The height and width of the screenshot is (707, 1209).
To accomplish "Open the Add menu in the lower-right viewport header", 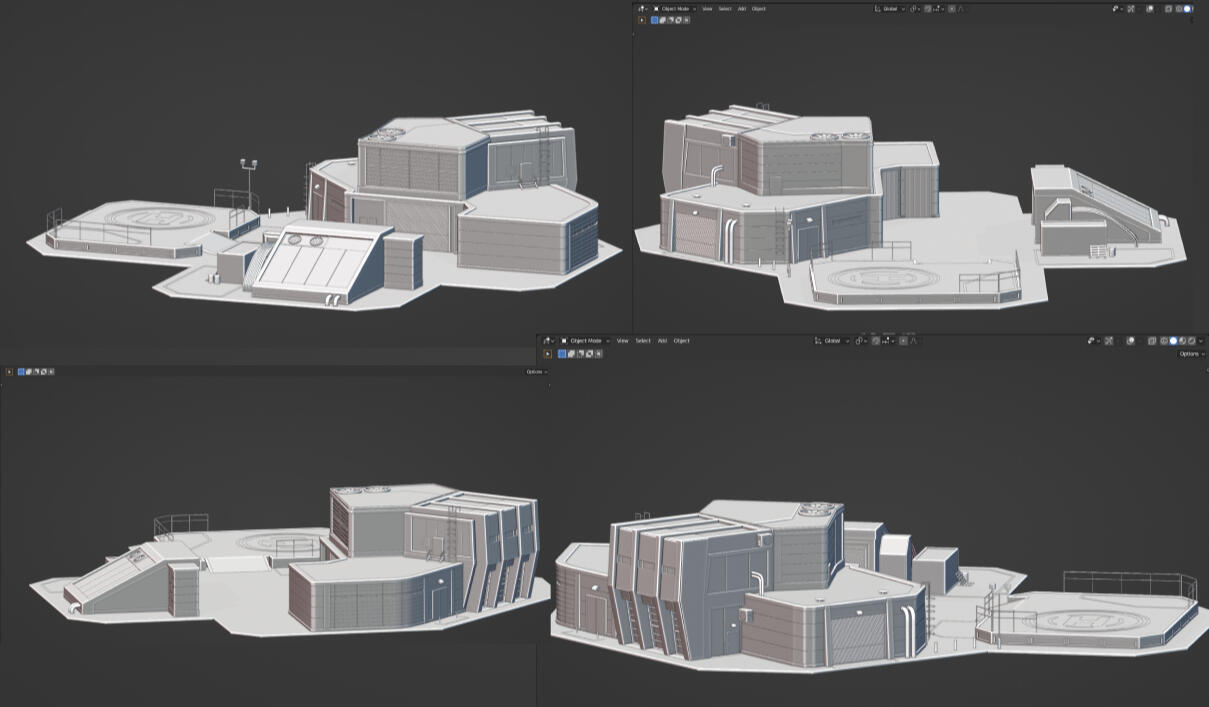I will tap(662, 341).
